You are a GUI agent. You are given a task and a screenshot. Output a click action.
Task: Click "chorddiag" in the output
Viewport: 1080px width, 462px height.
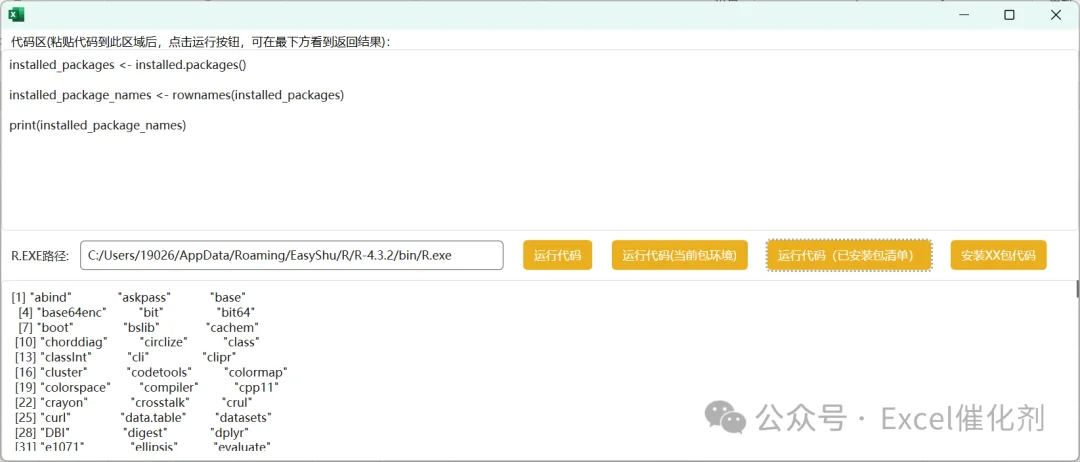pos(75,342)
